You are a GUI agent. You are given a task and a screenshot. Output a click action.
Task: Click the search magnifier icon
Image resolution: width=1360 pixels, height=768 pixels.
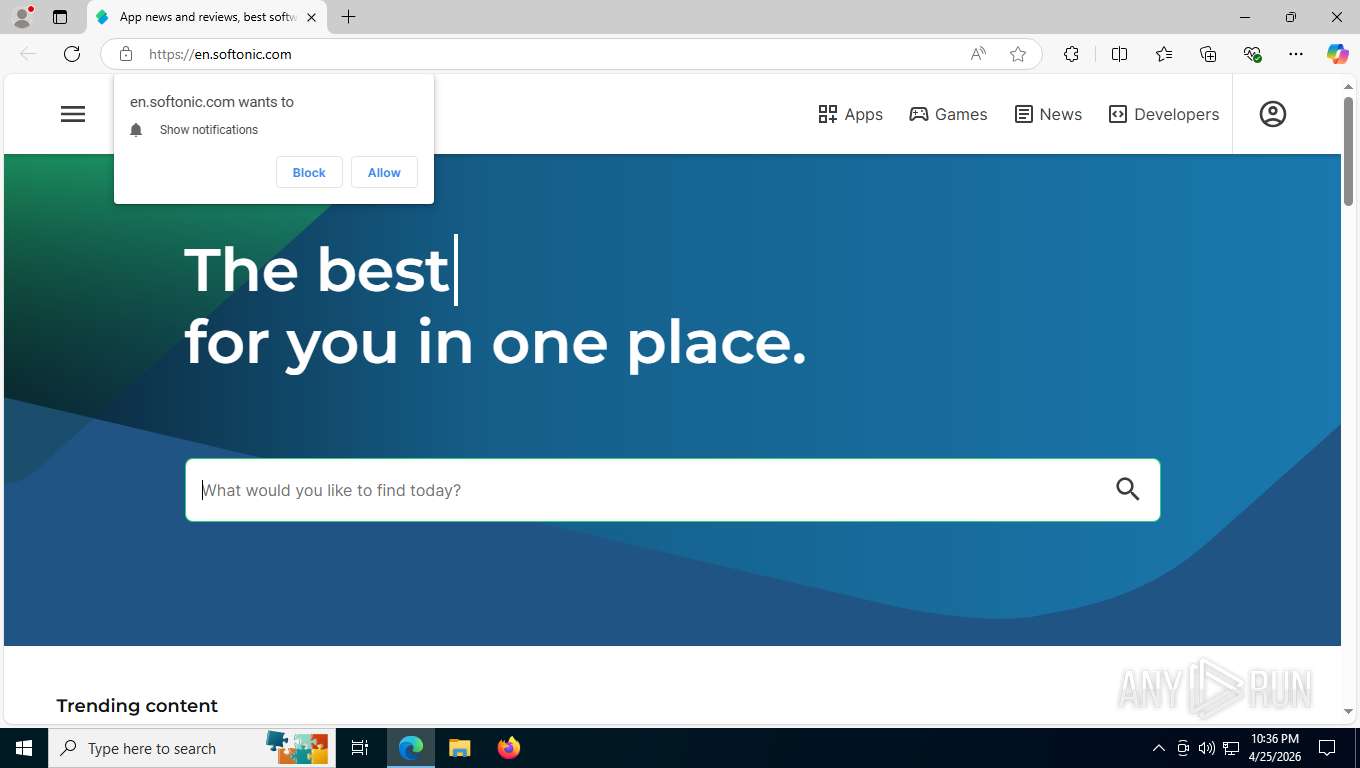1128,489
